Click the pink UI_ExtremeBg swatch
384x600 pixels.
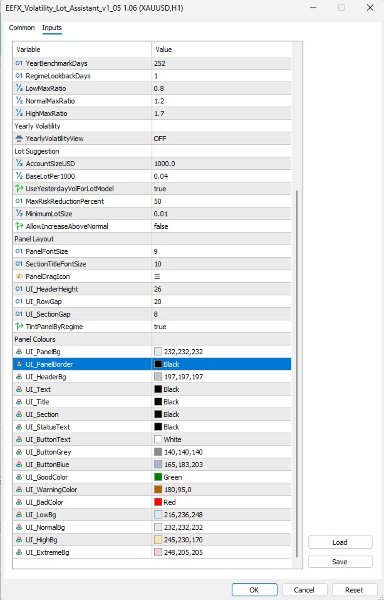158,553
